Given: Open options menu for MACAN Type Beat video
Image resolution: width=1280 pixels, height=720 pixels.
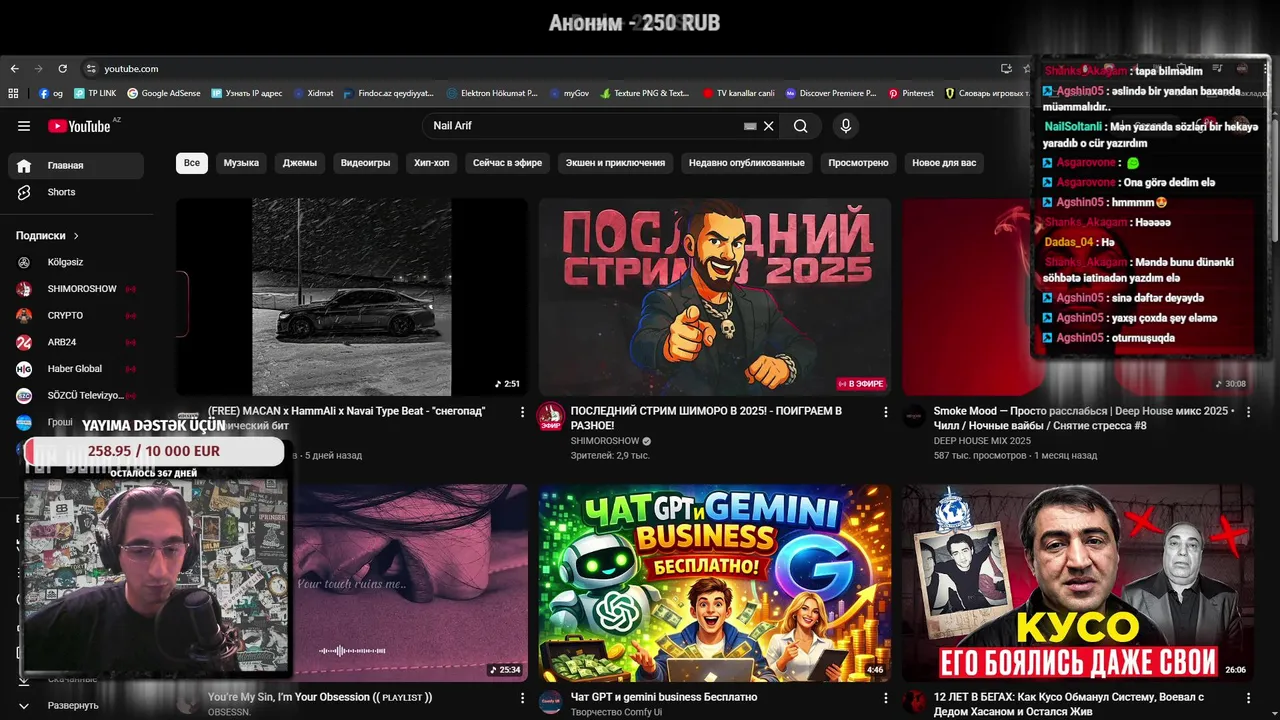Looking at the screenshot, I should coord(522,412).
